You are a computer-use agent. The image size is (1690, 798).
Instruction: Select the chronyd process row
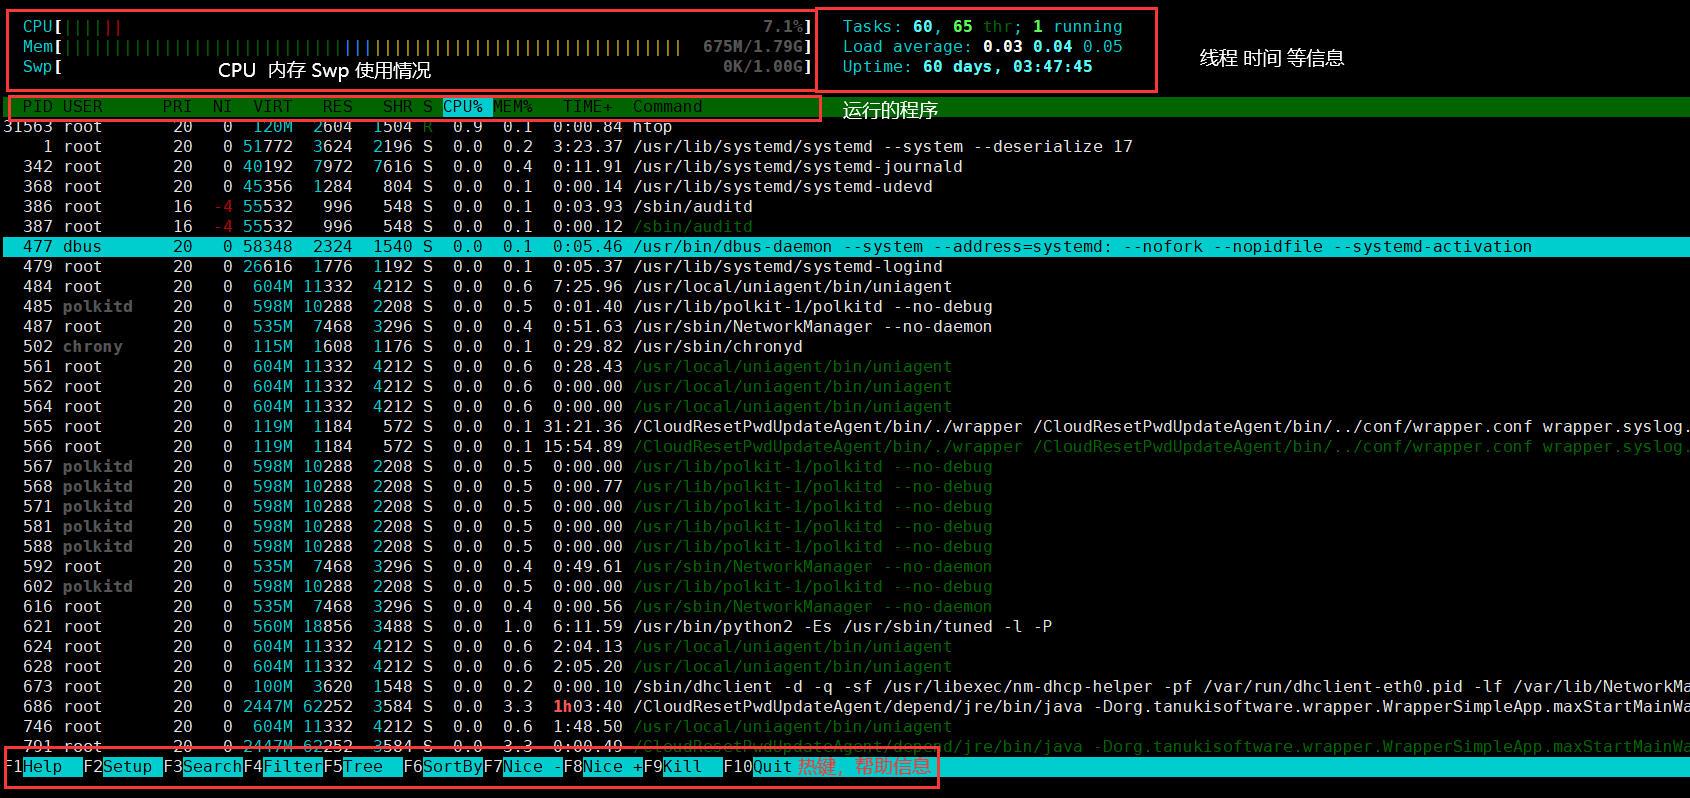click(845, 347)
